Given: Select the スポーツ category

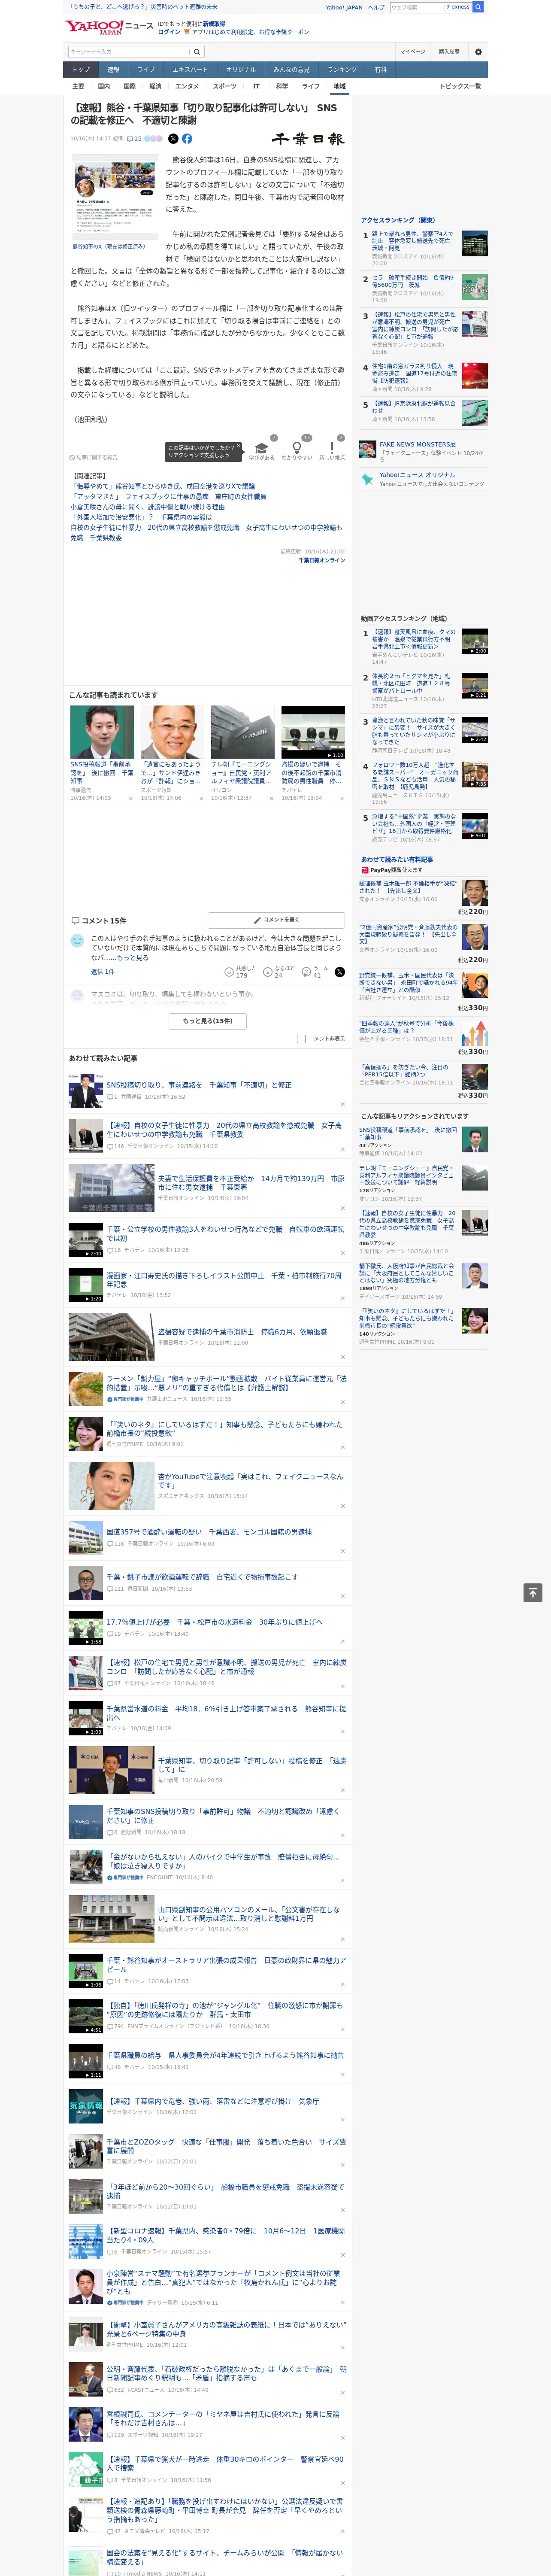Looking at the screenshot, I should 225,86.
